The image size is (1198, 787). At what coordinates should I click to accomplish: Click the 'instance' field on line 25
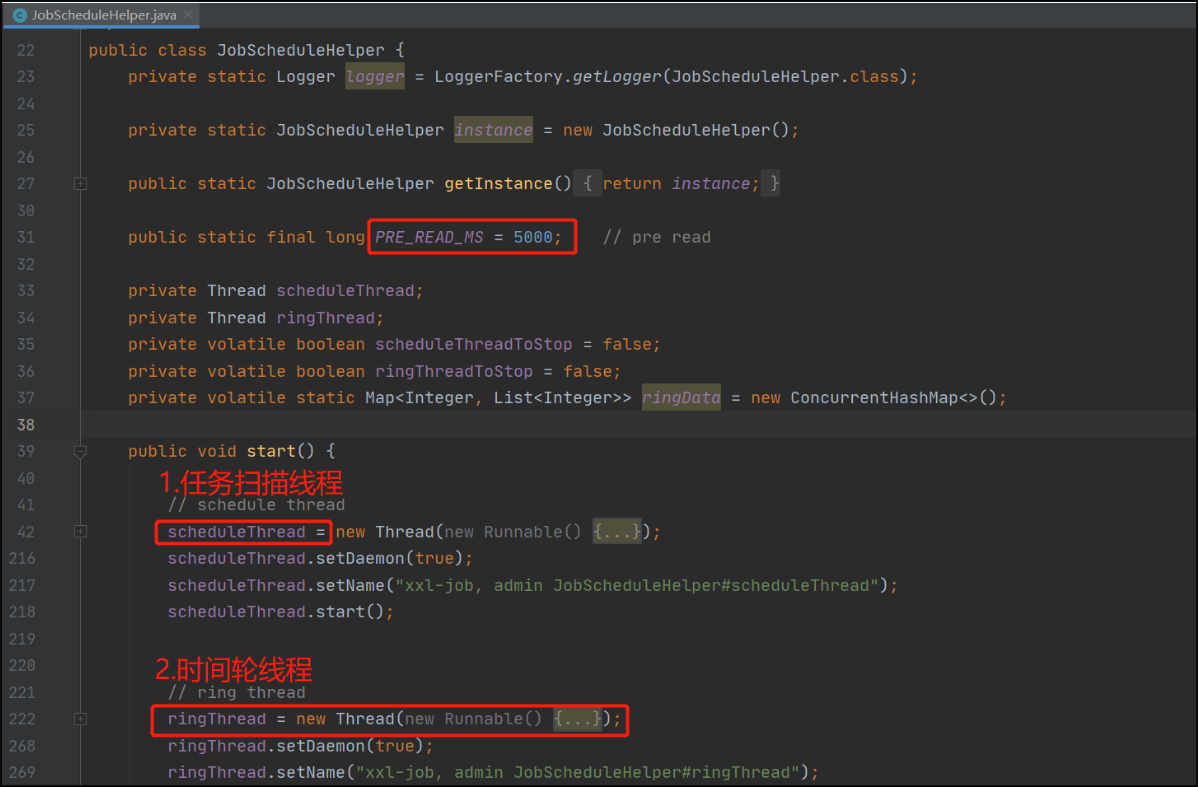point(494,130)
